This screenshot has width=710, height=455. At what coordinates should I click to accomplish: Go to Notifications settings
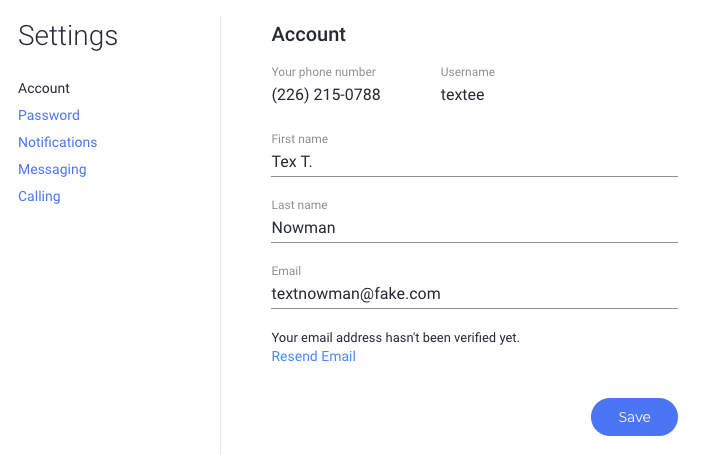coord(58,142)
